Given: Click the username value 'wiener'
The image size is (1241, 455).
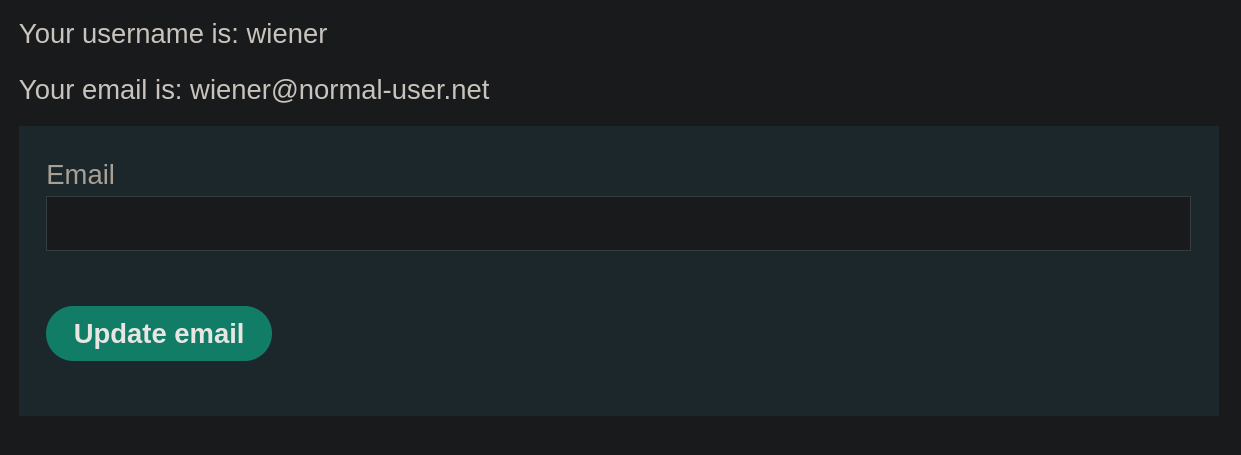Looking at the screenshot, I should [x=287, y=34].
